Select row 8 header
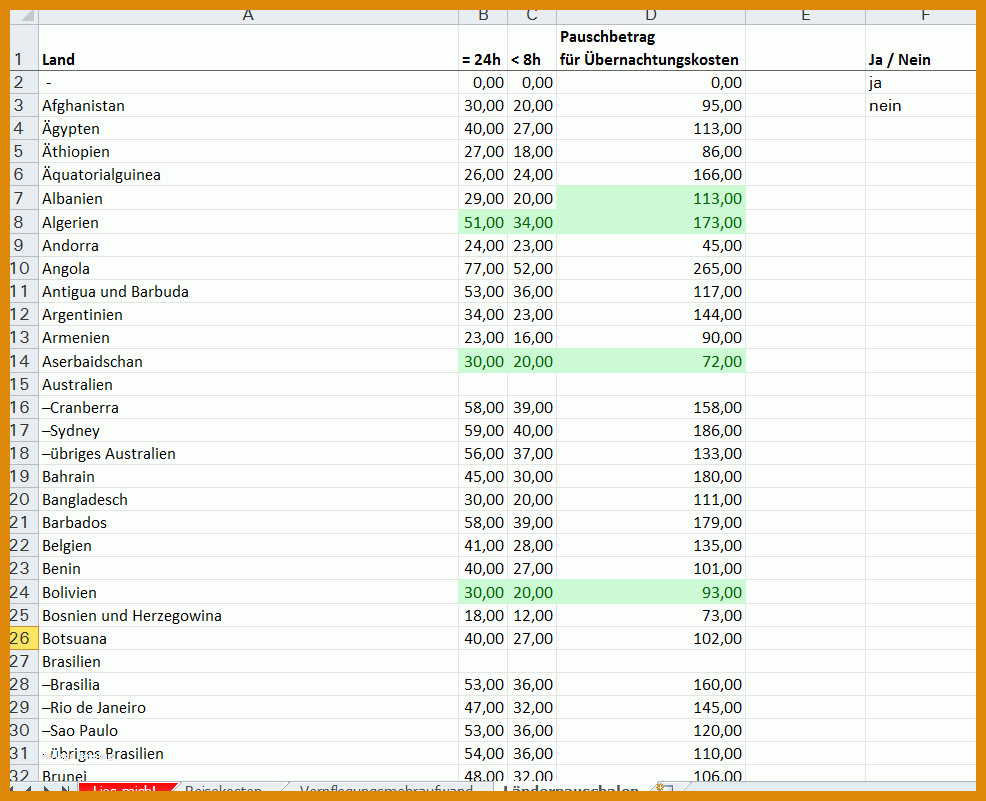Image resolution: width=986 pixels, height=801 pixels. 24,222
